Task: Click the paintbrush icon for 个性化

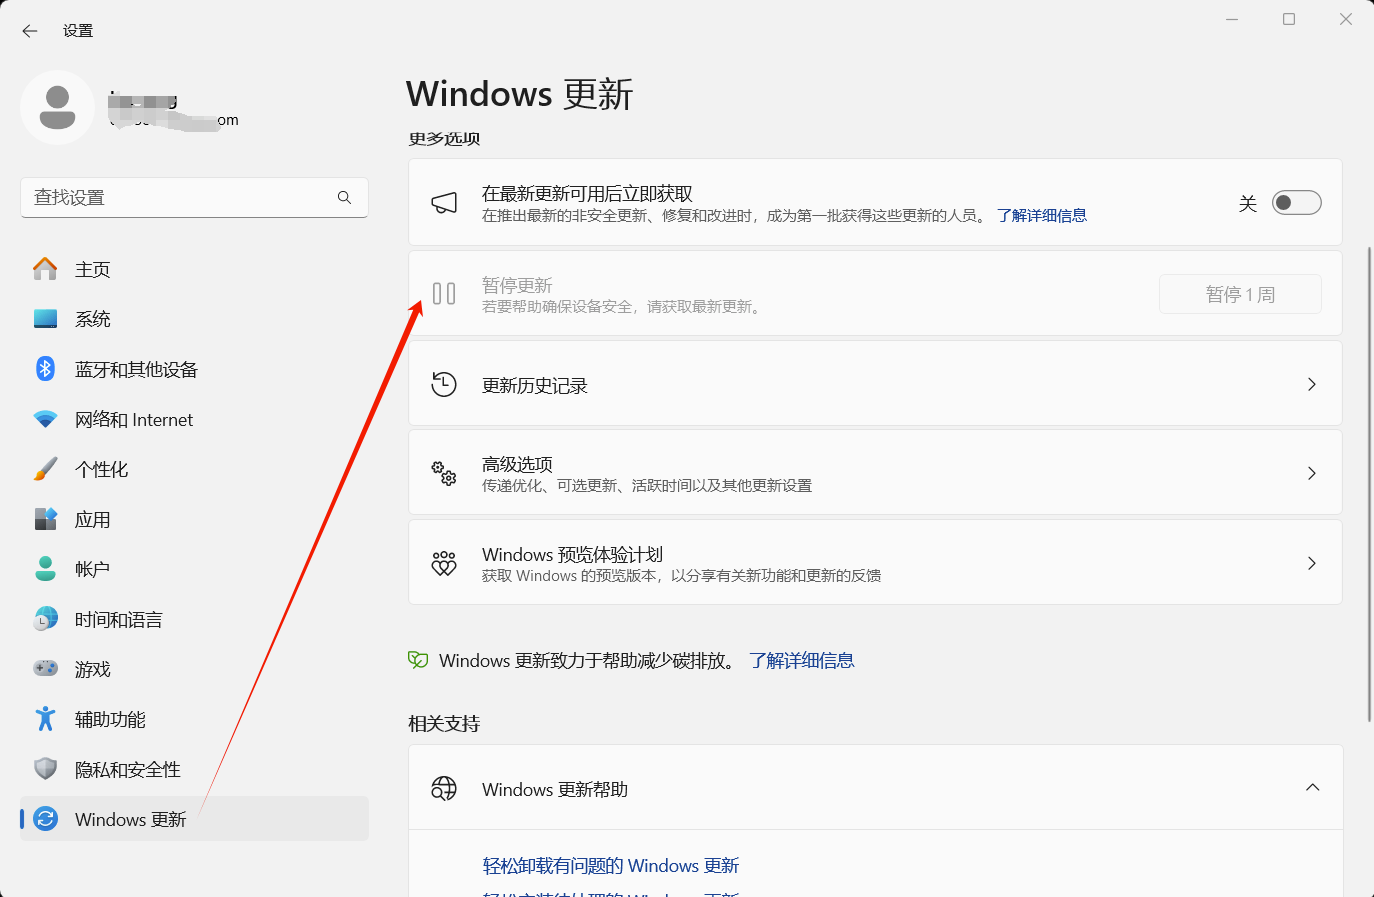Action: (x=45, y=469)
